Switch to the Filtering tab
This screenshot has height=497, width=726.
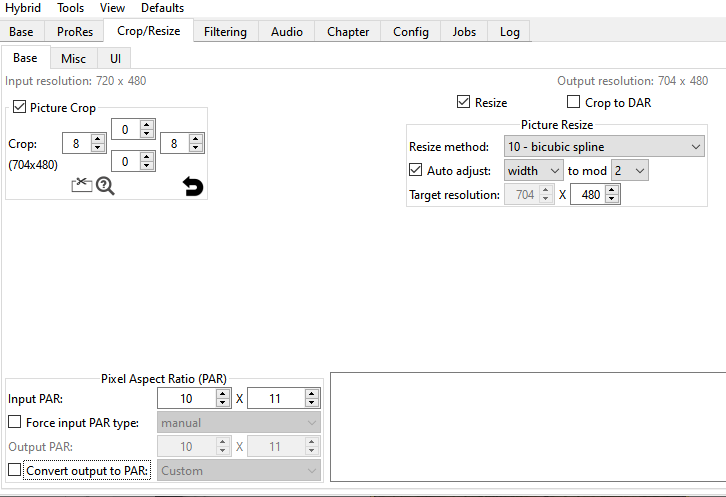click(225, 31)
